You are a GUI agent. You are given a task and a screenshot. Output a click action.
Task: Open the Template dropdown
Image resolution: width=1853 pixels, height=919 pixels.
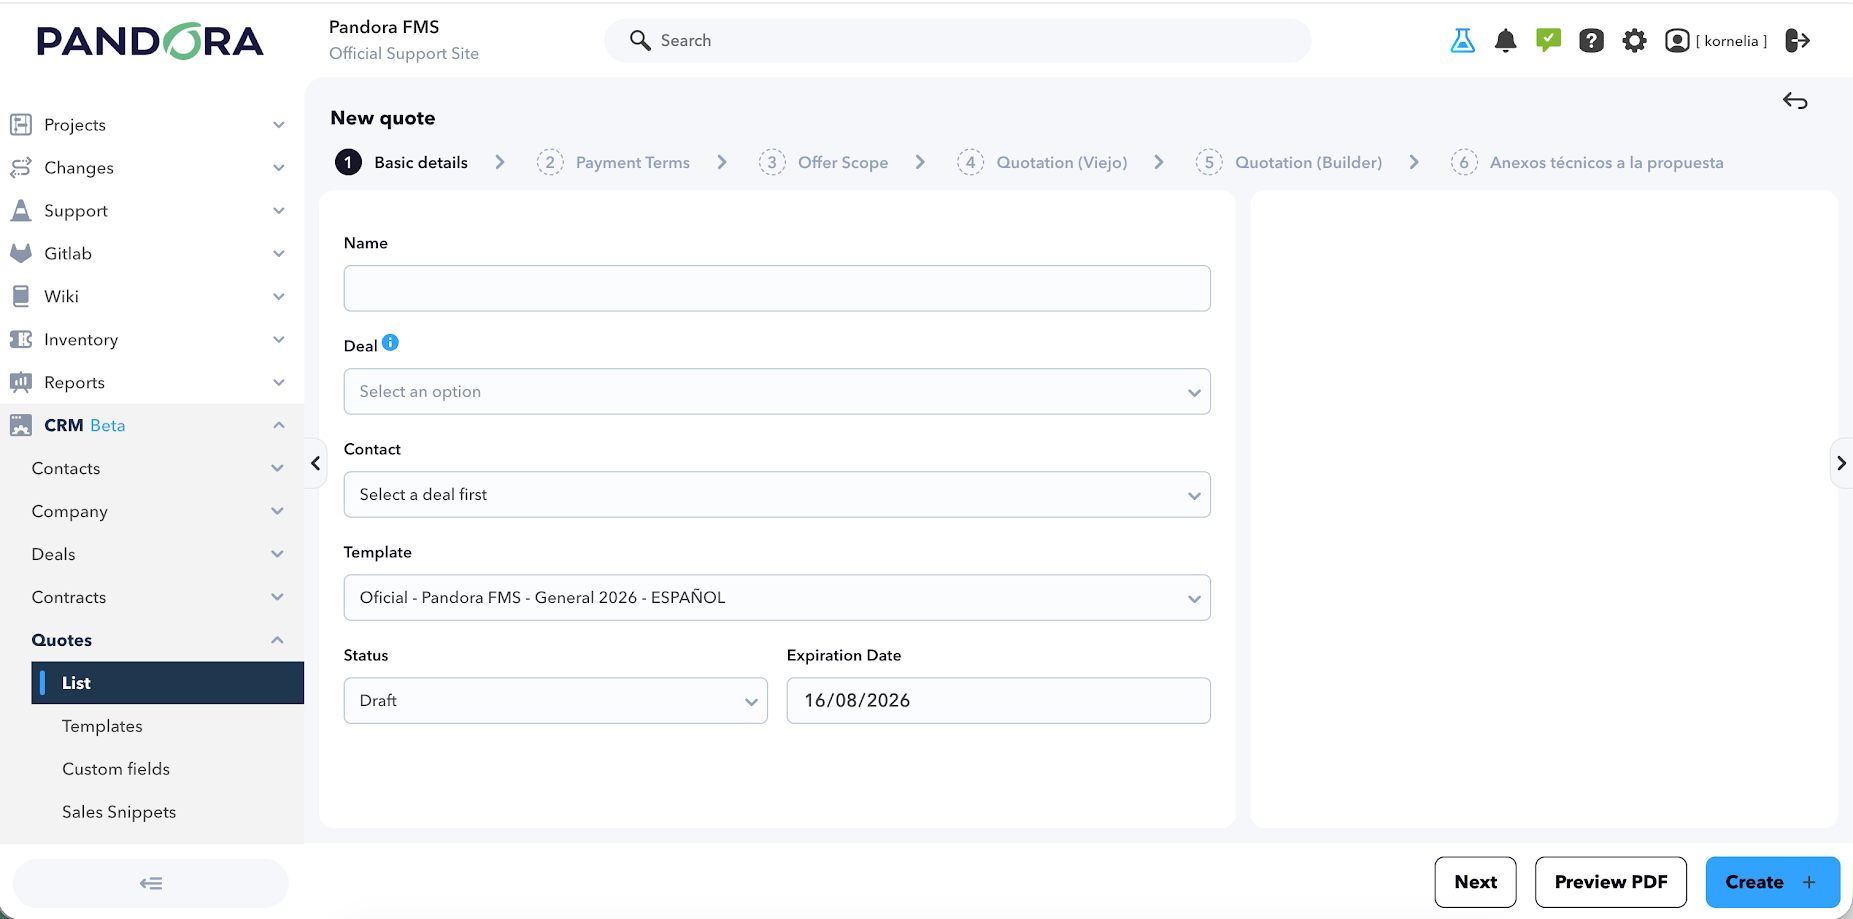pyautogui.click(x=777, y=598)
